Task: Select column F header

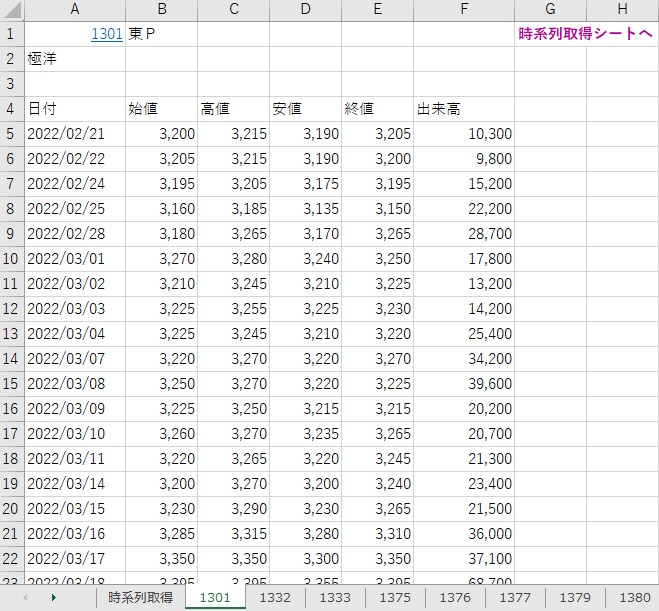Action: tap(464, 9)
